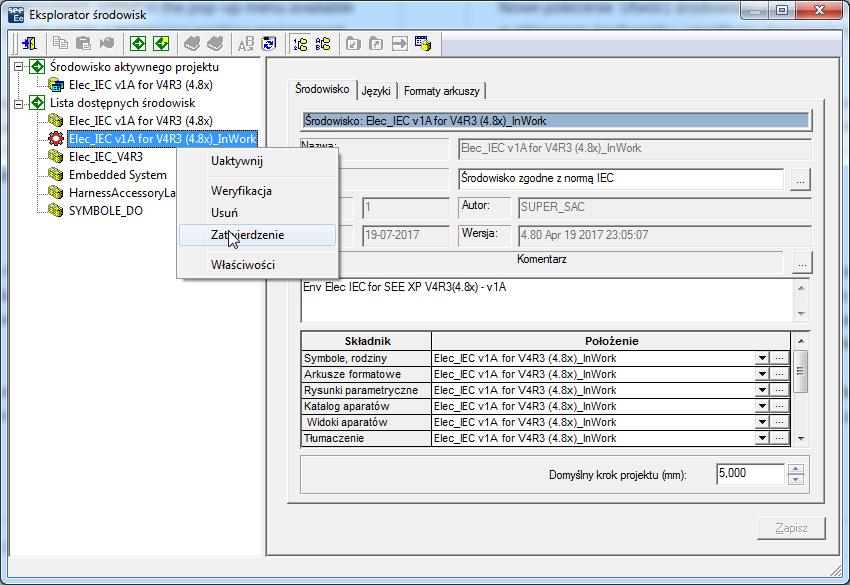Click the second grayed book toolbar icon
Screen dimensions: 850x585
point(215,43)
